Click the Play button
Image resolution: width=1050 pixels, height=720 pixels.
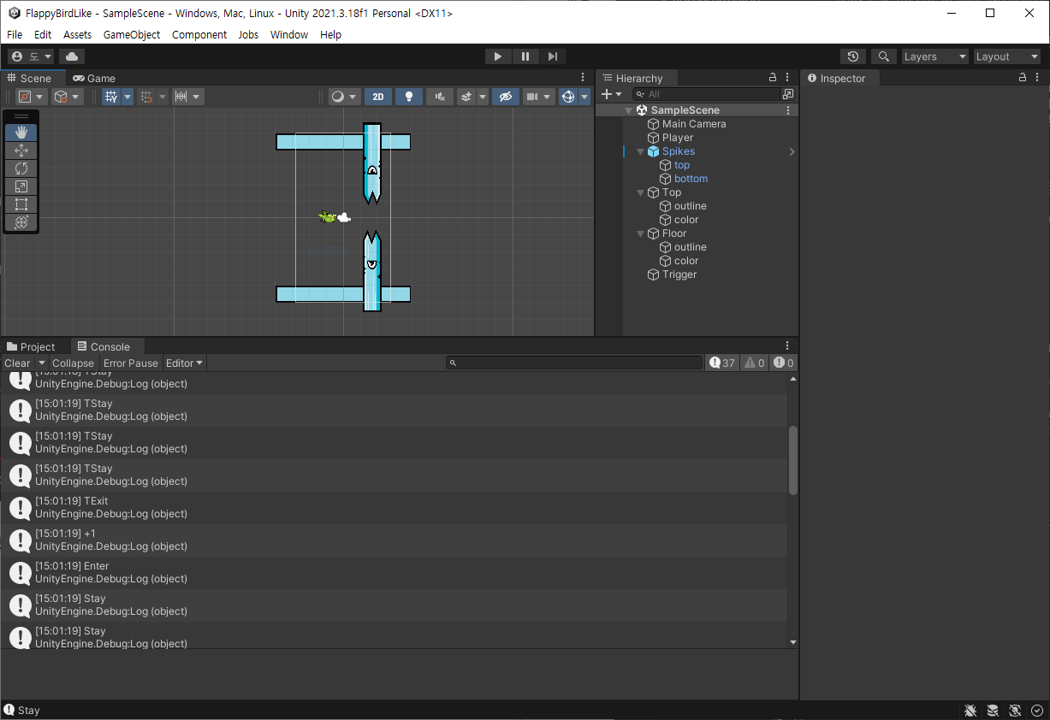tap(498, 56)
